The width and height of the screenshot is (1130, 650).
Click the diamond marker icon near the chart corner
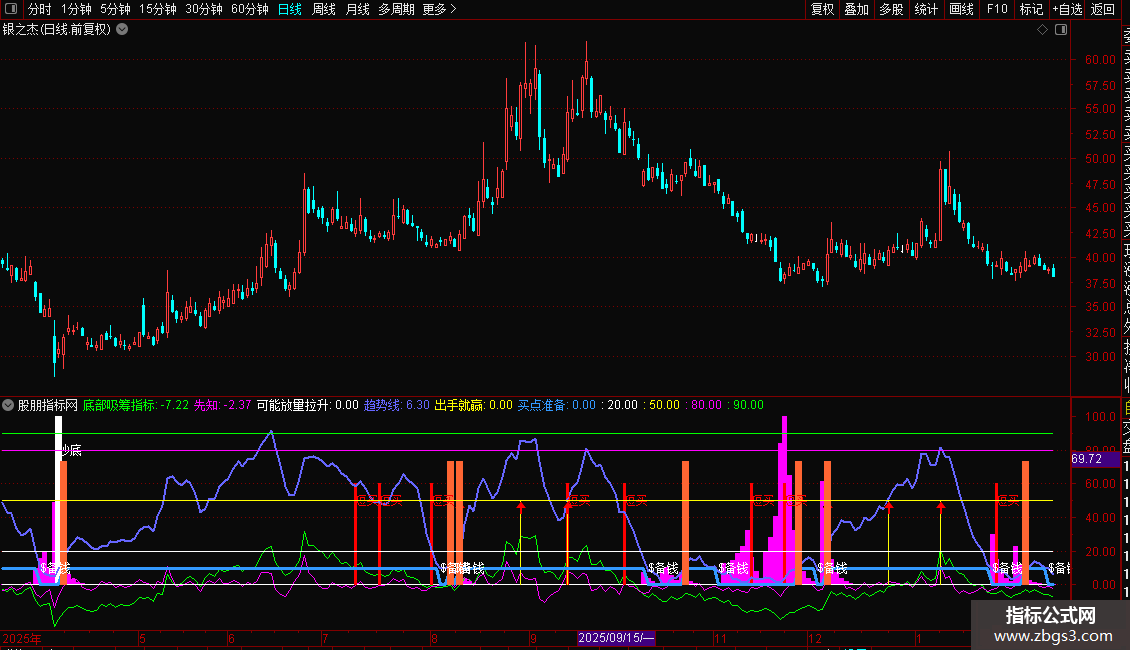1042,30
